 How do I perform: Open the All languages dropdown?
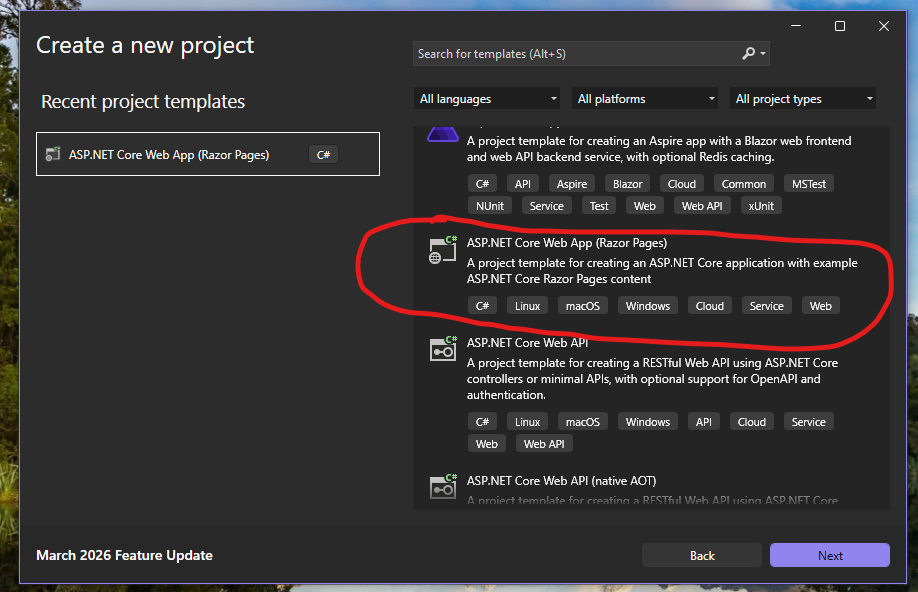pos(488,99)
